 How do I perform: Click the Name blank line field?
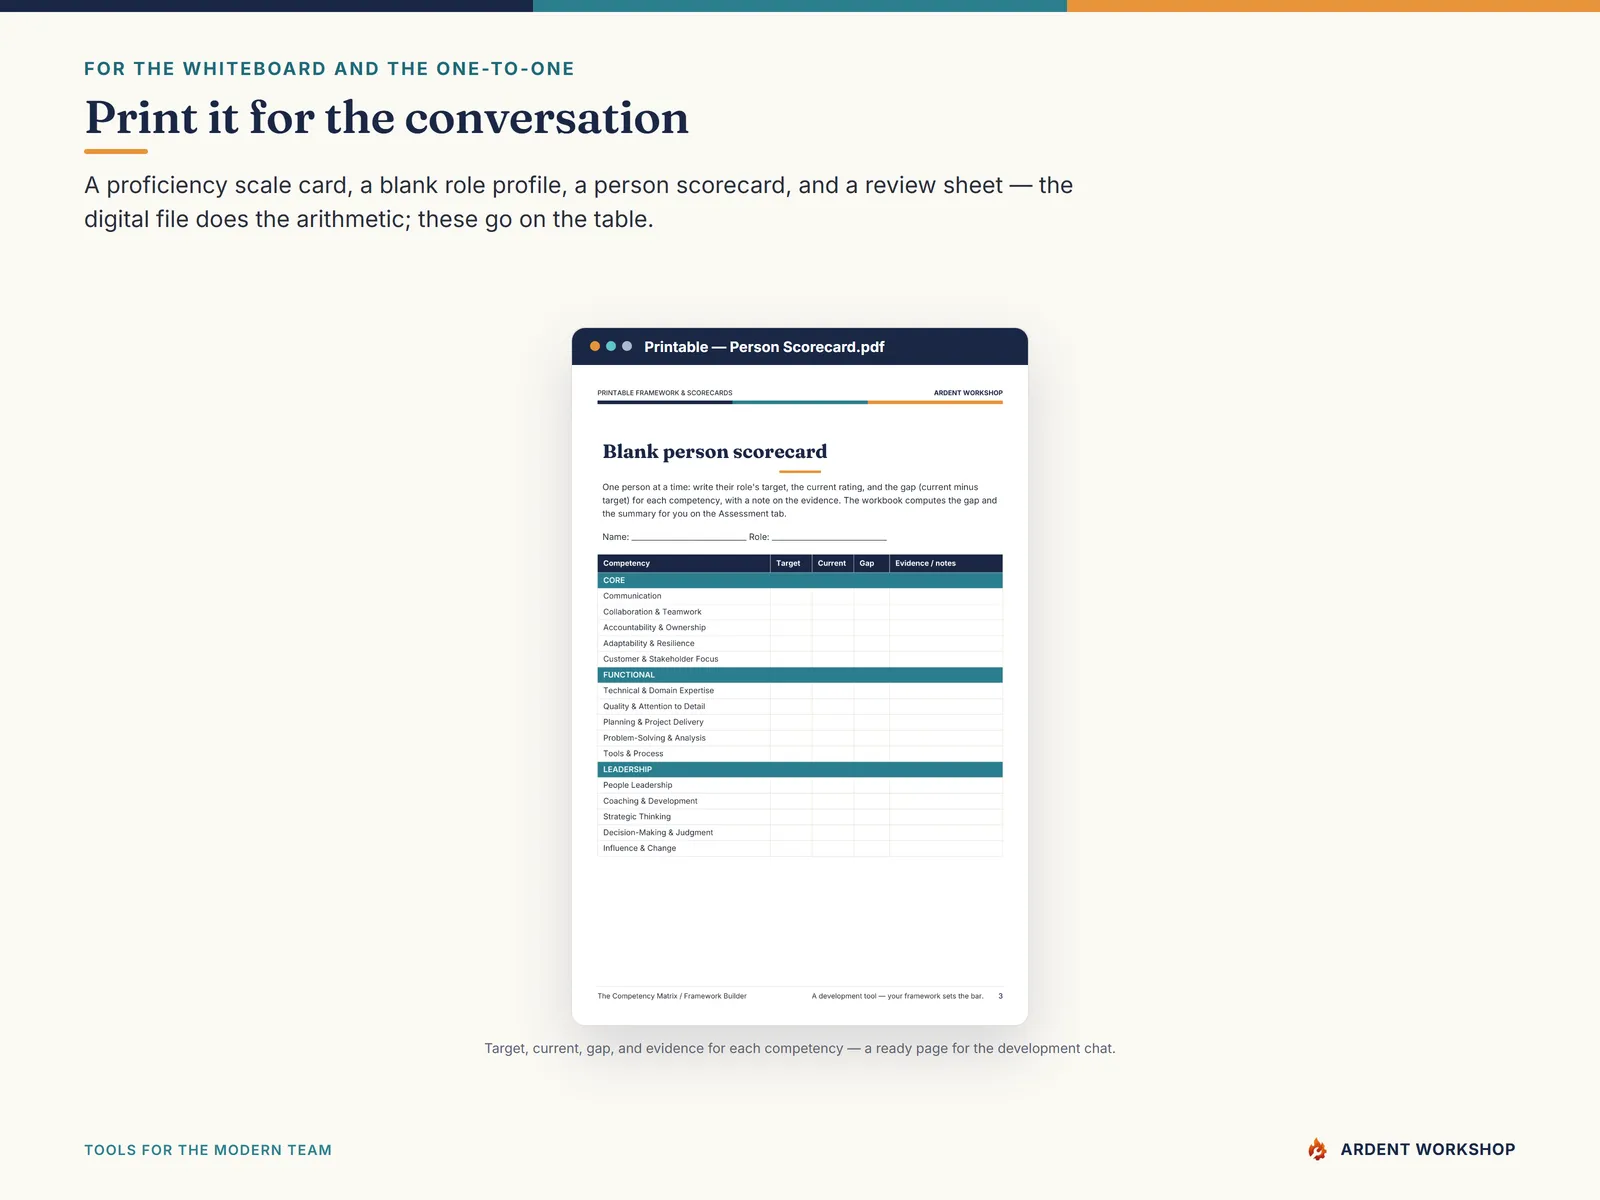689,537
